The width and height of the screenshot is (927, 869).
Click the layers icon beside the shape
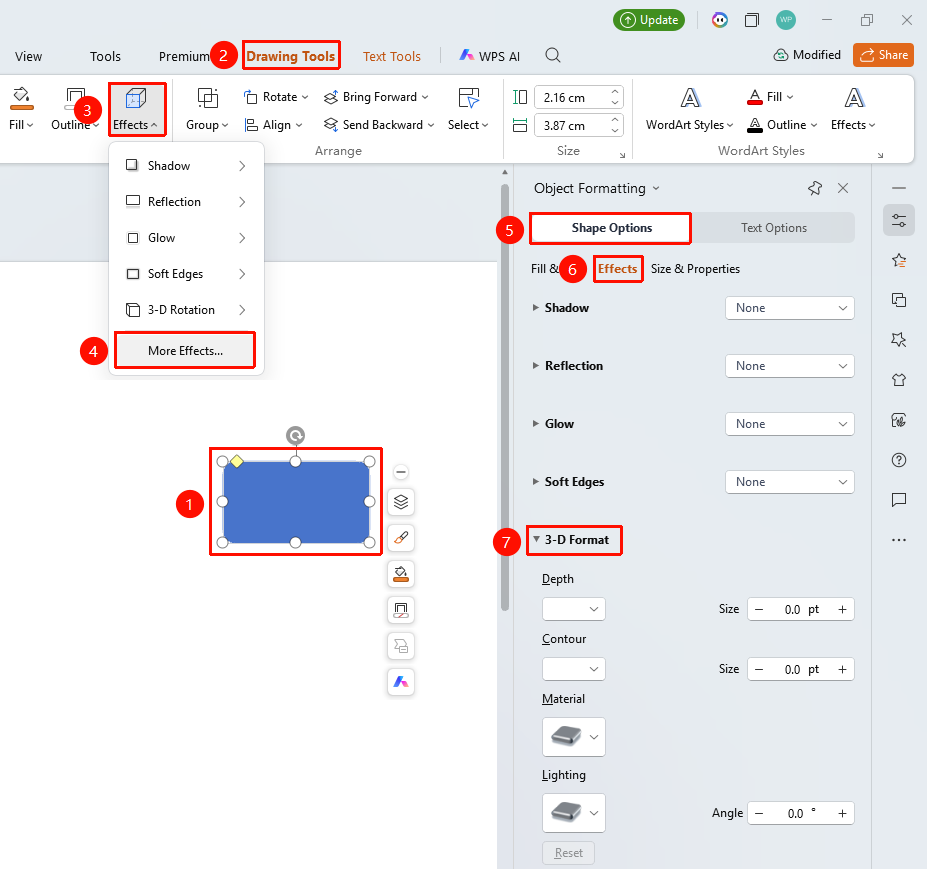click(x=401, y=502)
